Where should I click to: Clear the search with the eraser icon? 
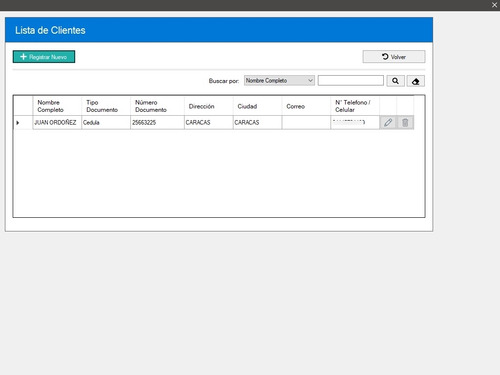click(415, 81)
